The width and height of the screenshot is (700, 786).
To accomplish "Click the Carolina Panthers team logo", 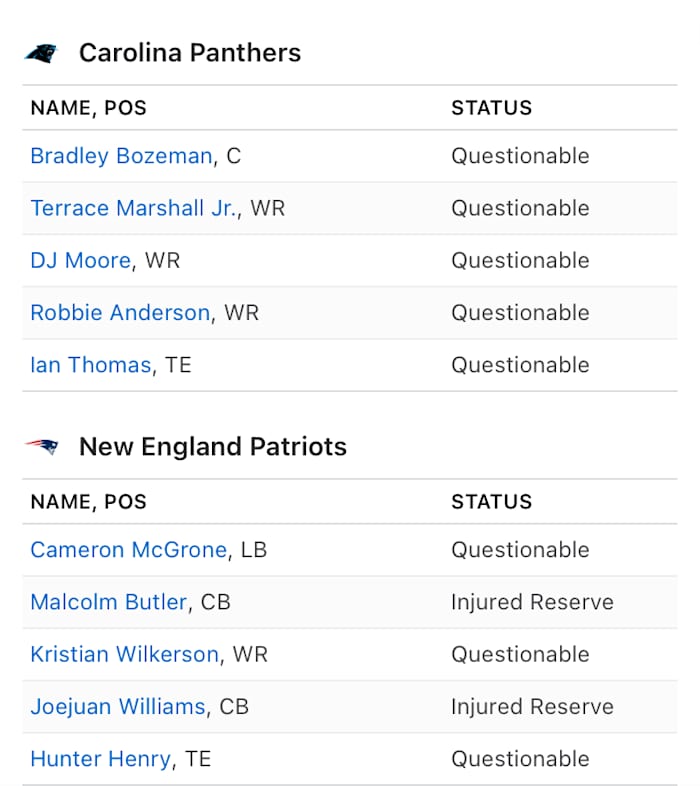I will coord(42,53).
